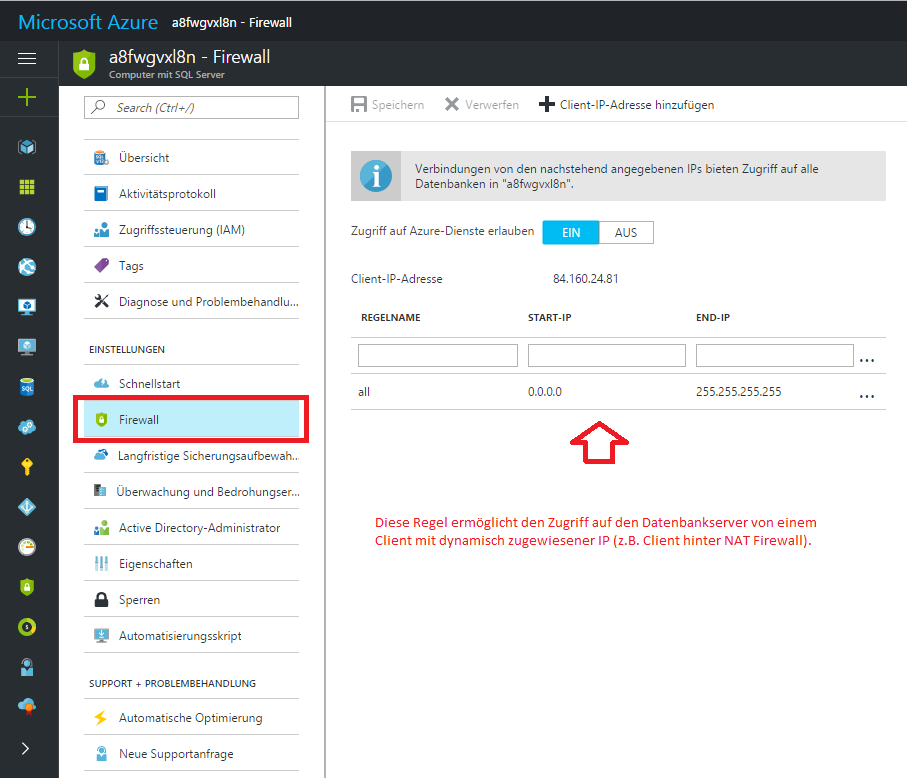Open Active Directory-Administrator item

[191, 528]
